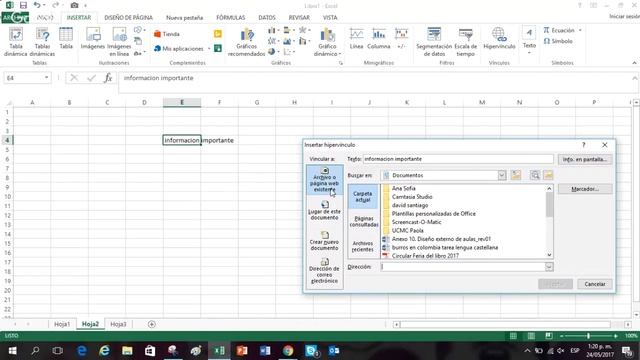Switch to the REVISAR tab
Screen dimensions: 640x360
[x=299, y=18]
